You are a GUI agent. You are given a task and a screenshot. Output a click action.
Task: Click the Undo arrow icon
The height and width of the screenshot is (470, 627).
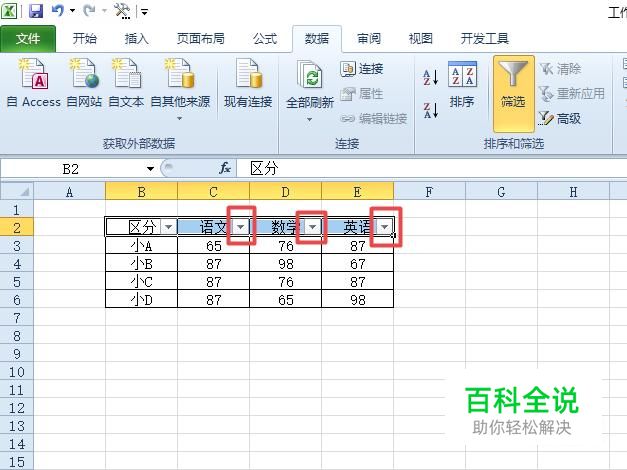pos(58,11)
